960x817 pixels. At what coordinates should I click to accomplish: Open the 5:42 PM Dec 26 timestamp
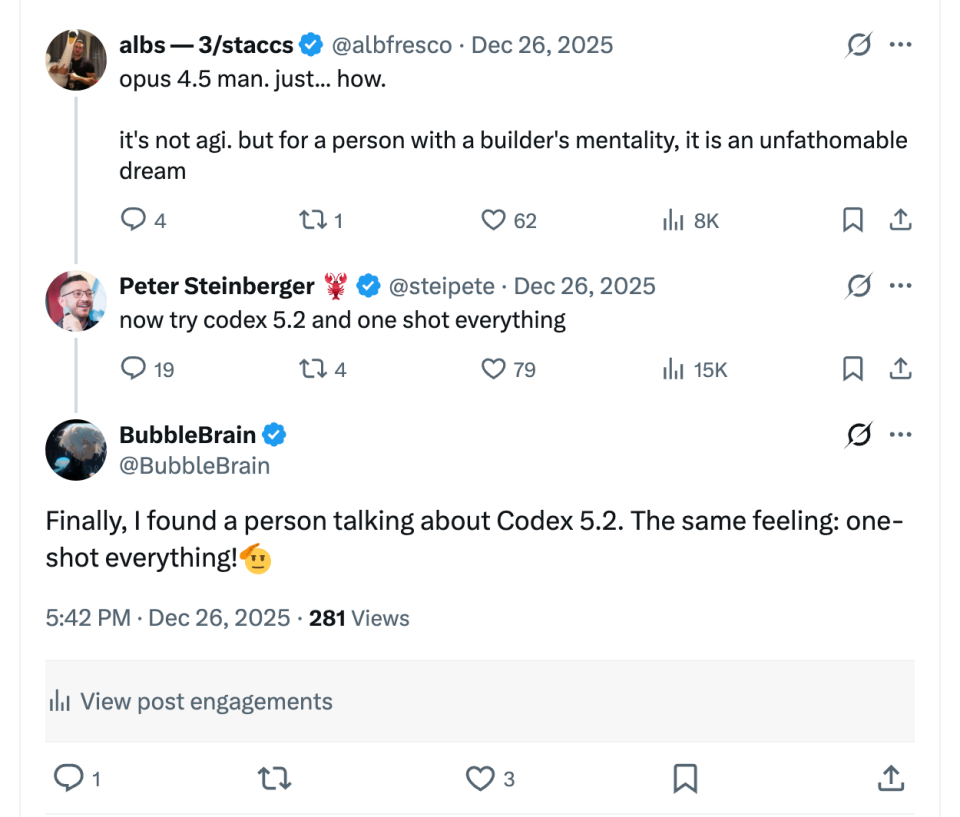(167, 618)
